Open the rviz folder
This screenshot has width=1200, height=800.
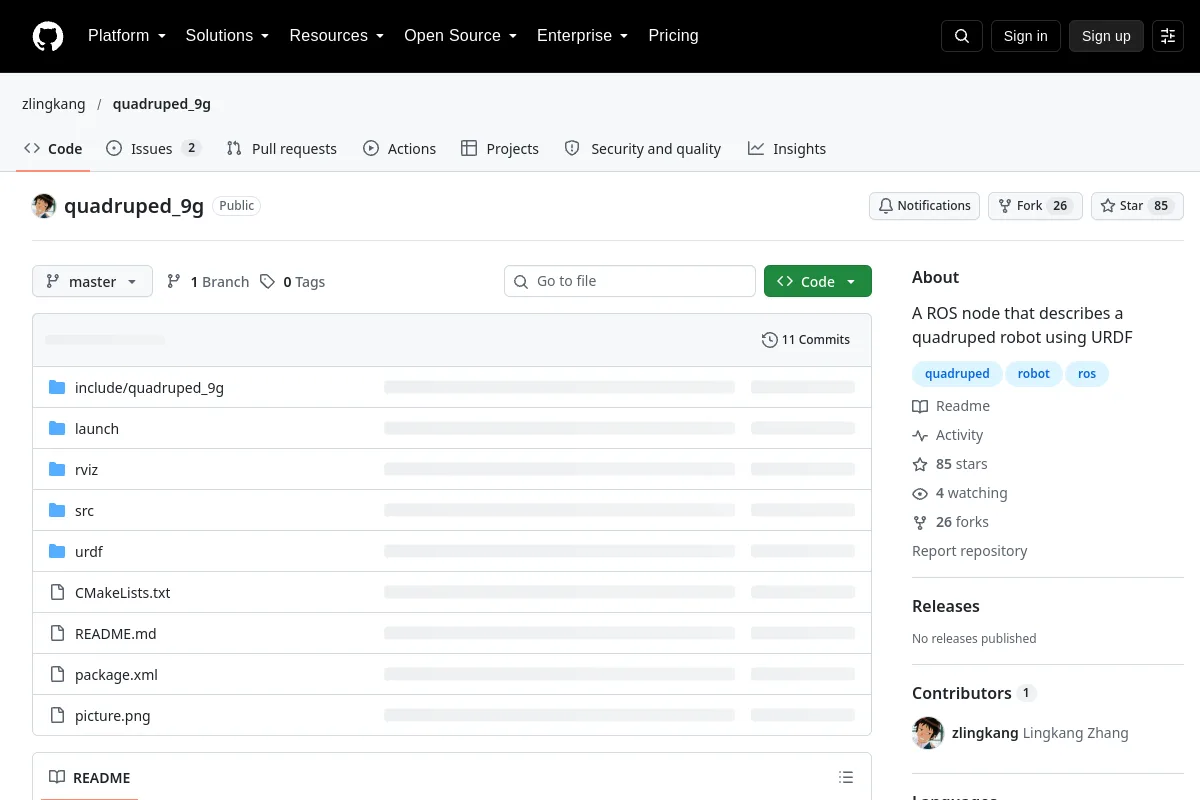point(86,470)
